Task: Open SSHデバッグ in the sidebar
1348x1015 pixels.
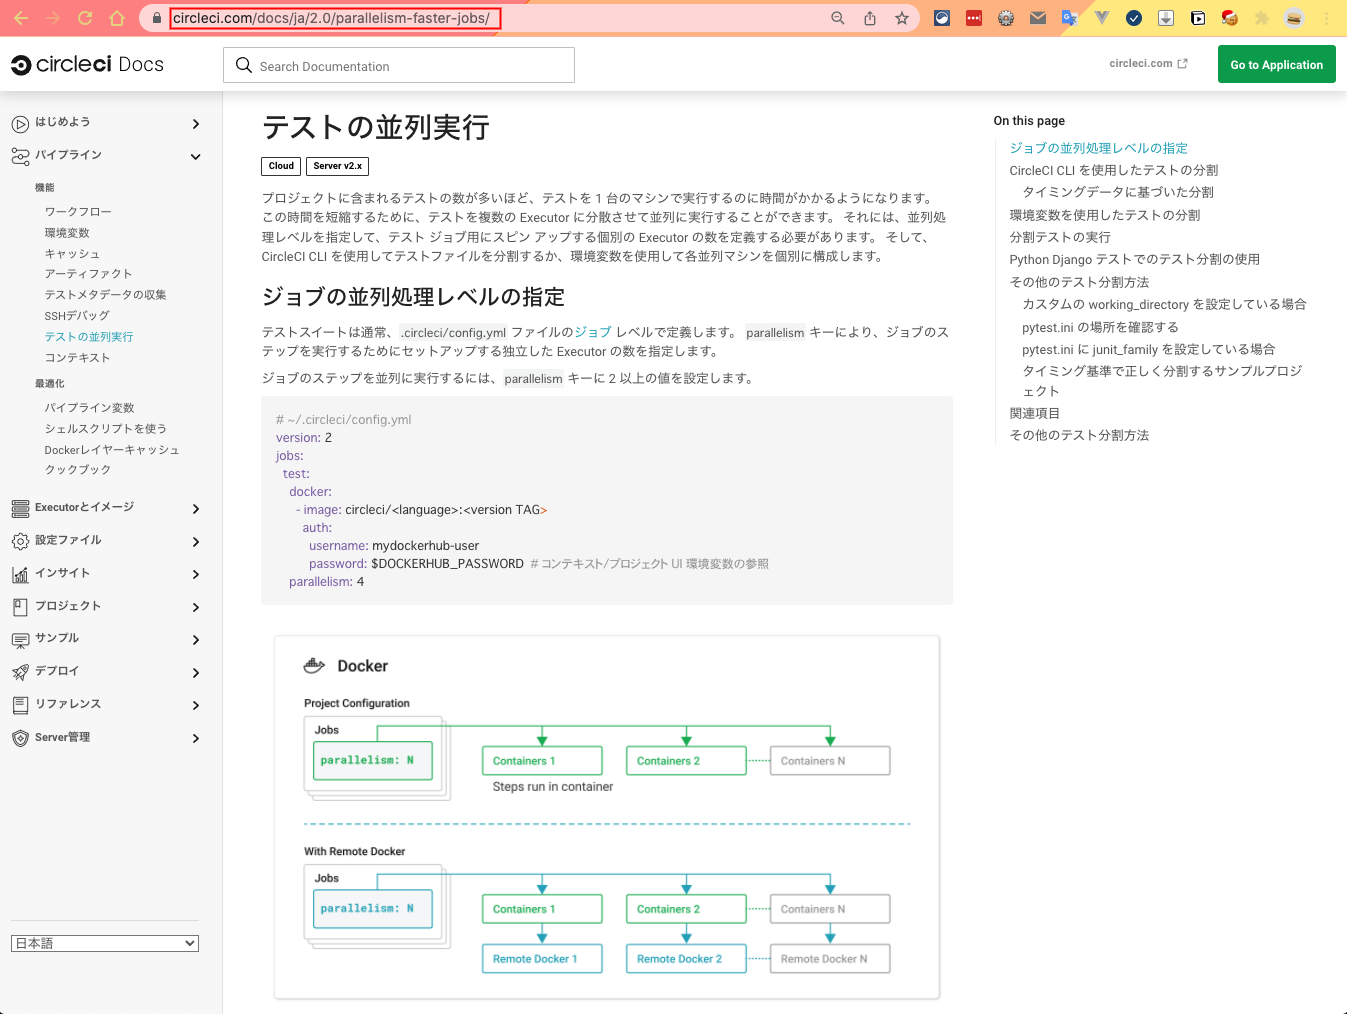Action: coord(77,316)
